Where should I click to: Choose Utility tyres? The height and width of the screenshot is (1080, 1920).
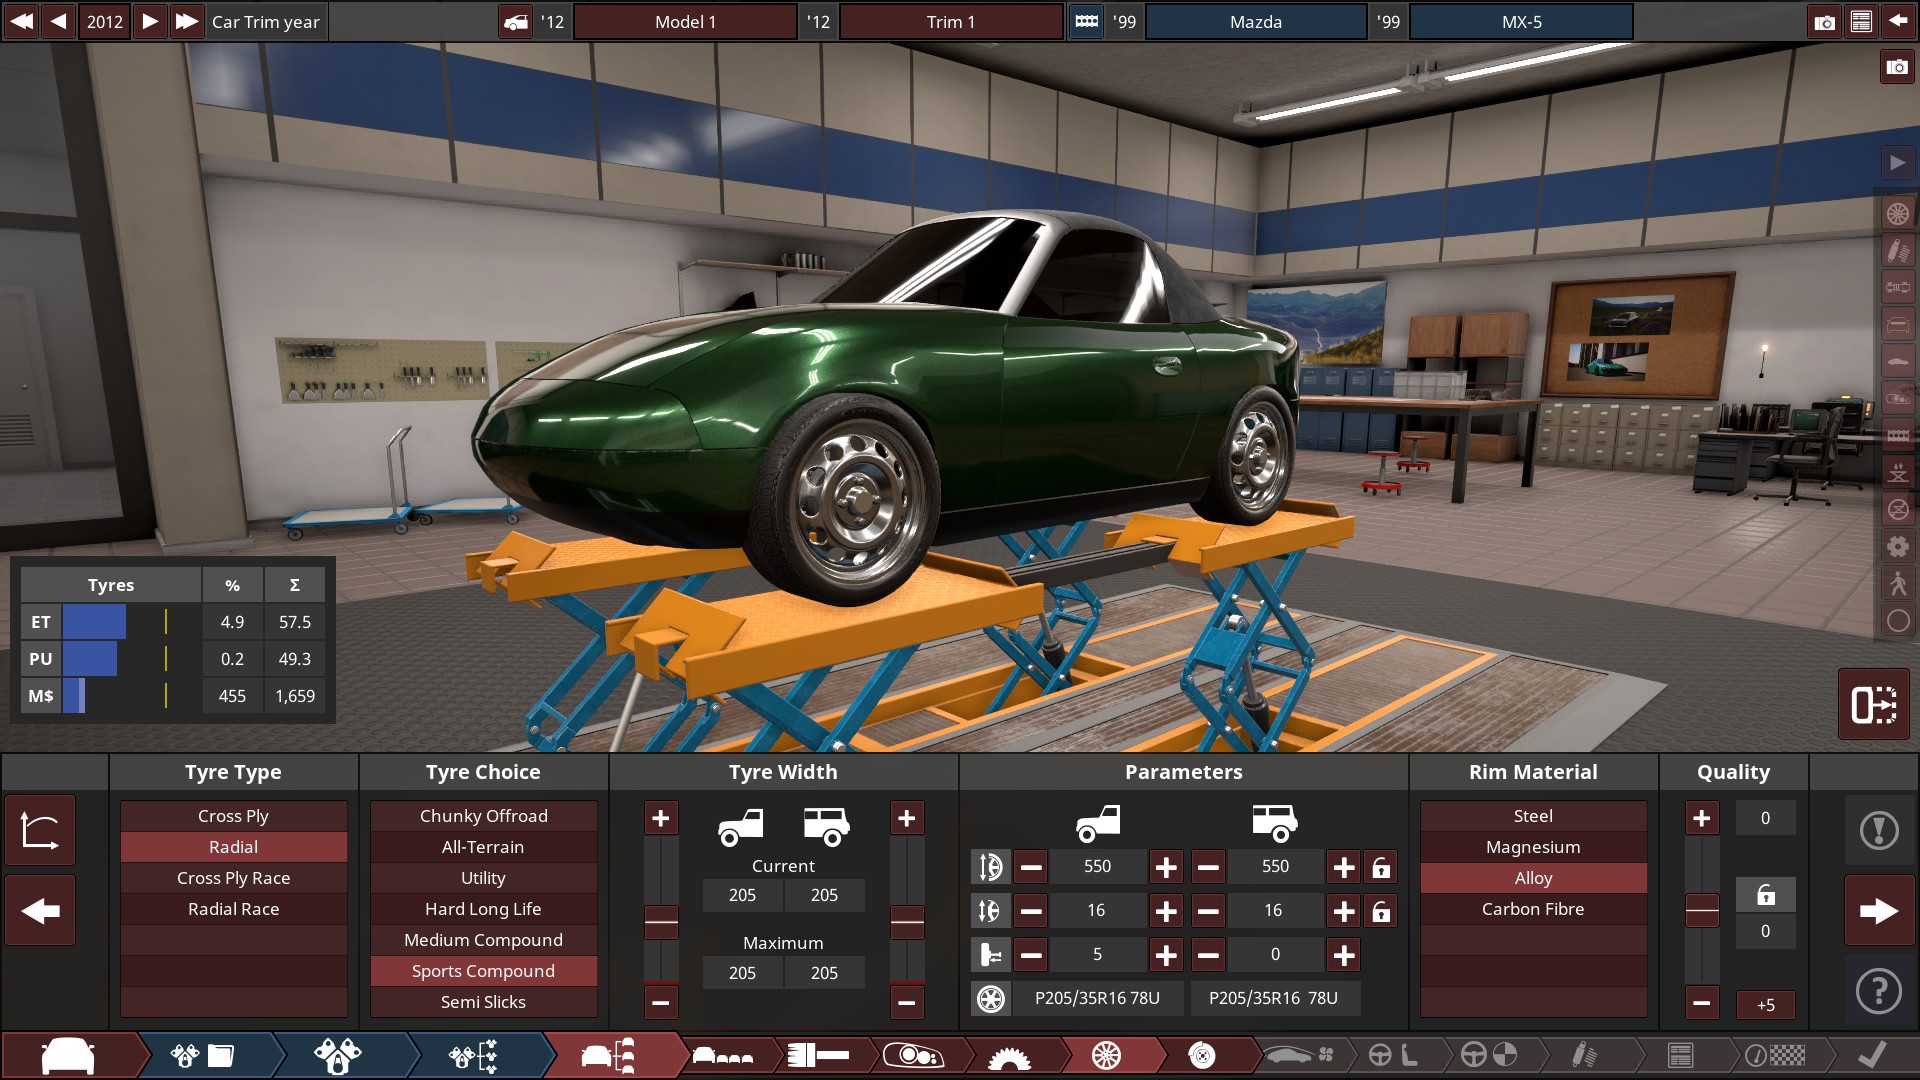483,878
